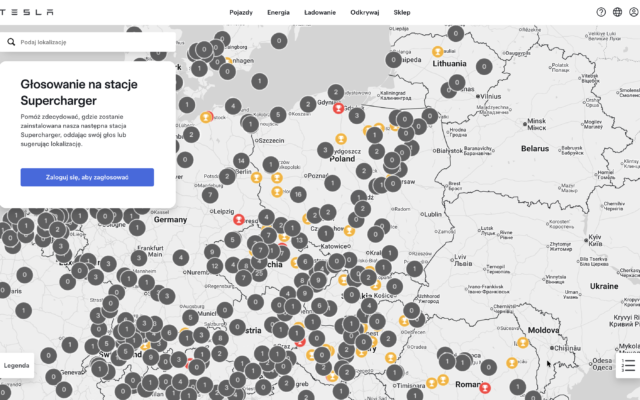Select the marker 3 beside Bydgoszcz
This screenshot has height=400, width=640.
[x=325, y=150]
